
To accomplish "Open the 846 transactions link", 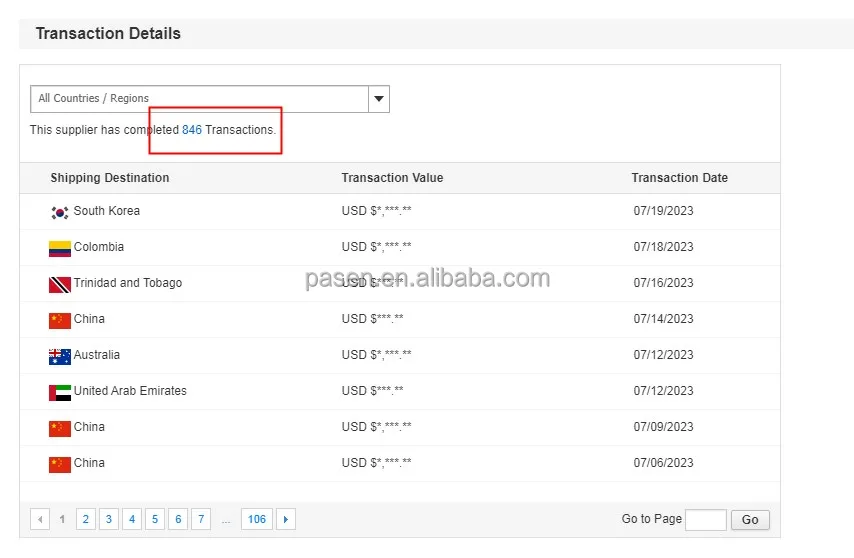I will coord(192,130).
